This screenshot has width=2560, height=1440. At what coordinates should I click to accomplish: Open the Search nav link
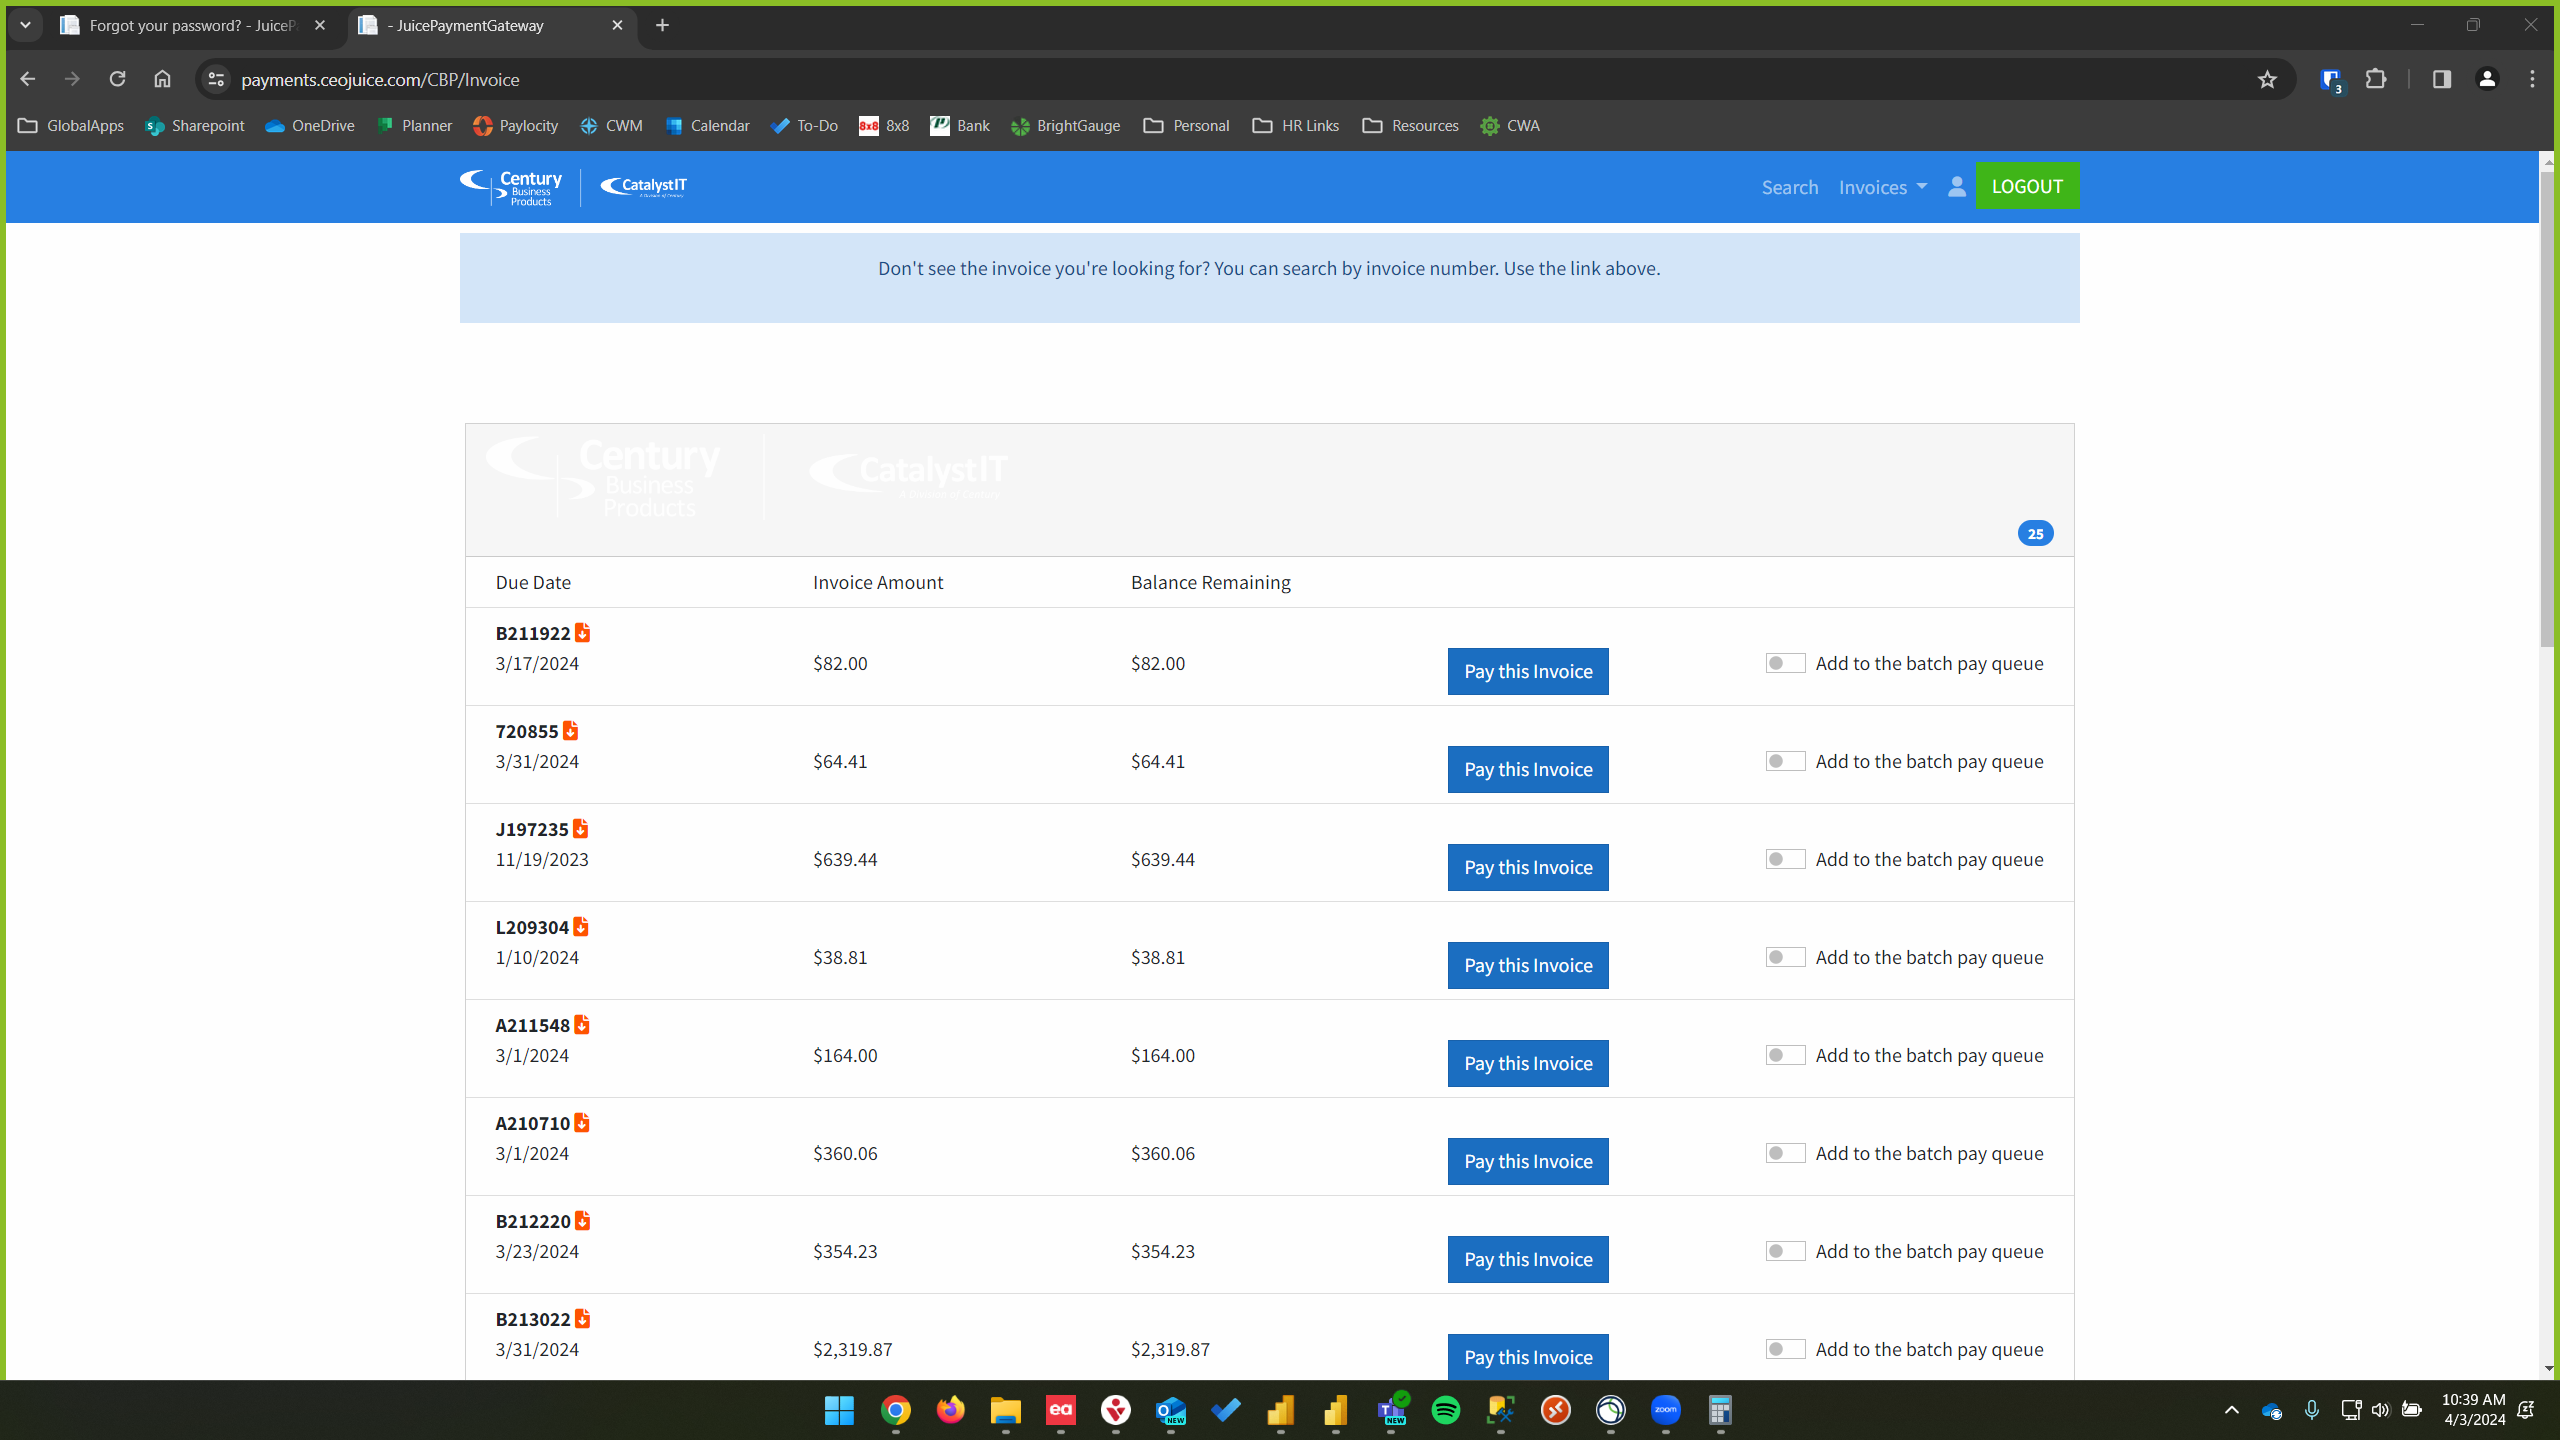tap(1789, 187)
